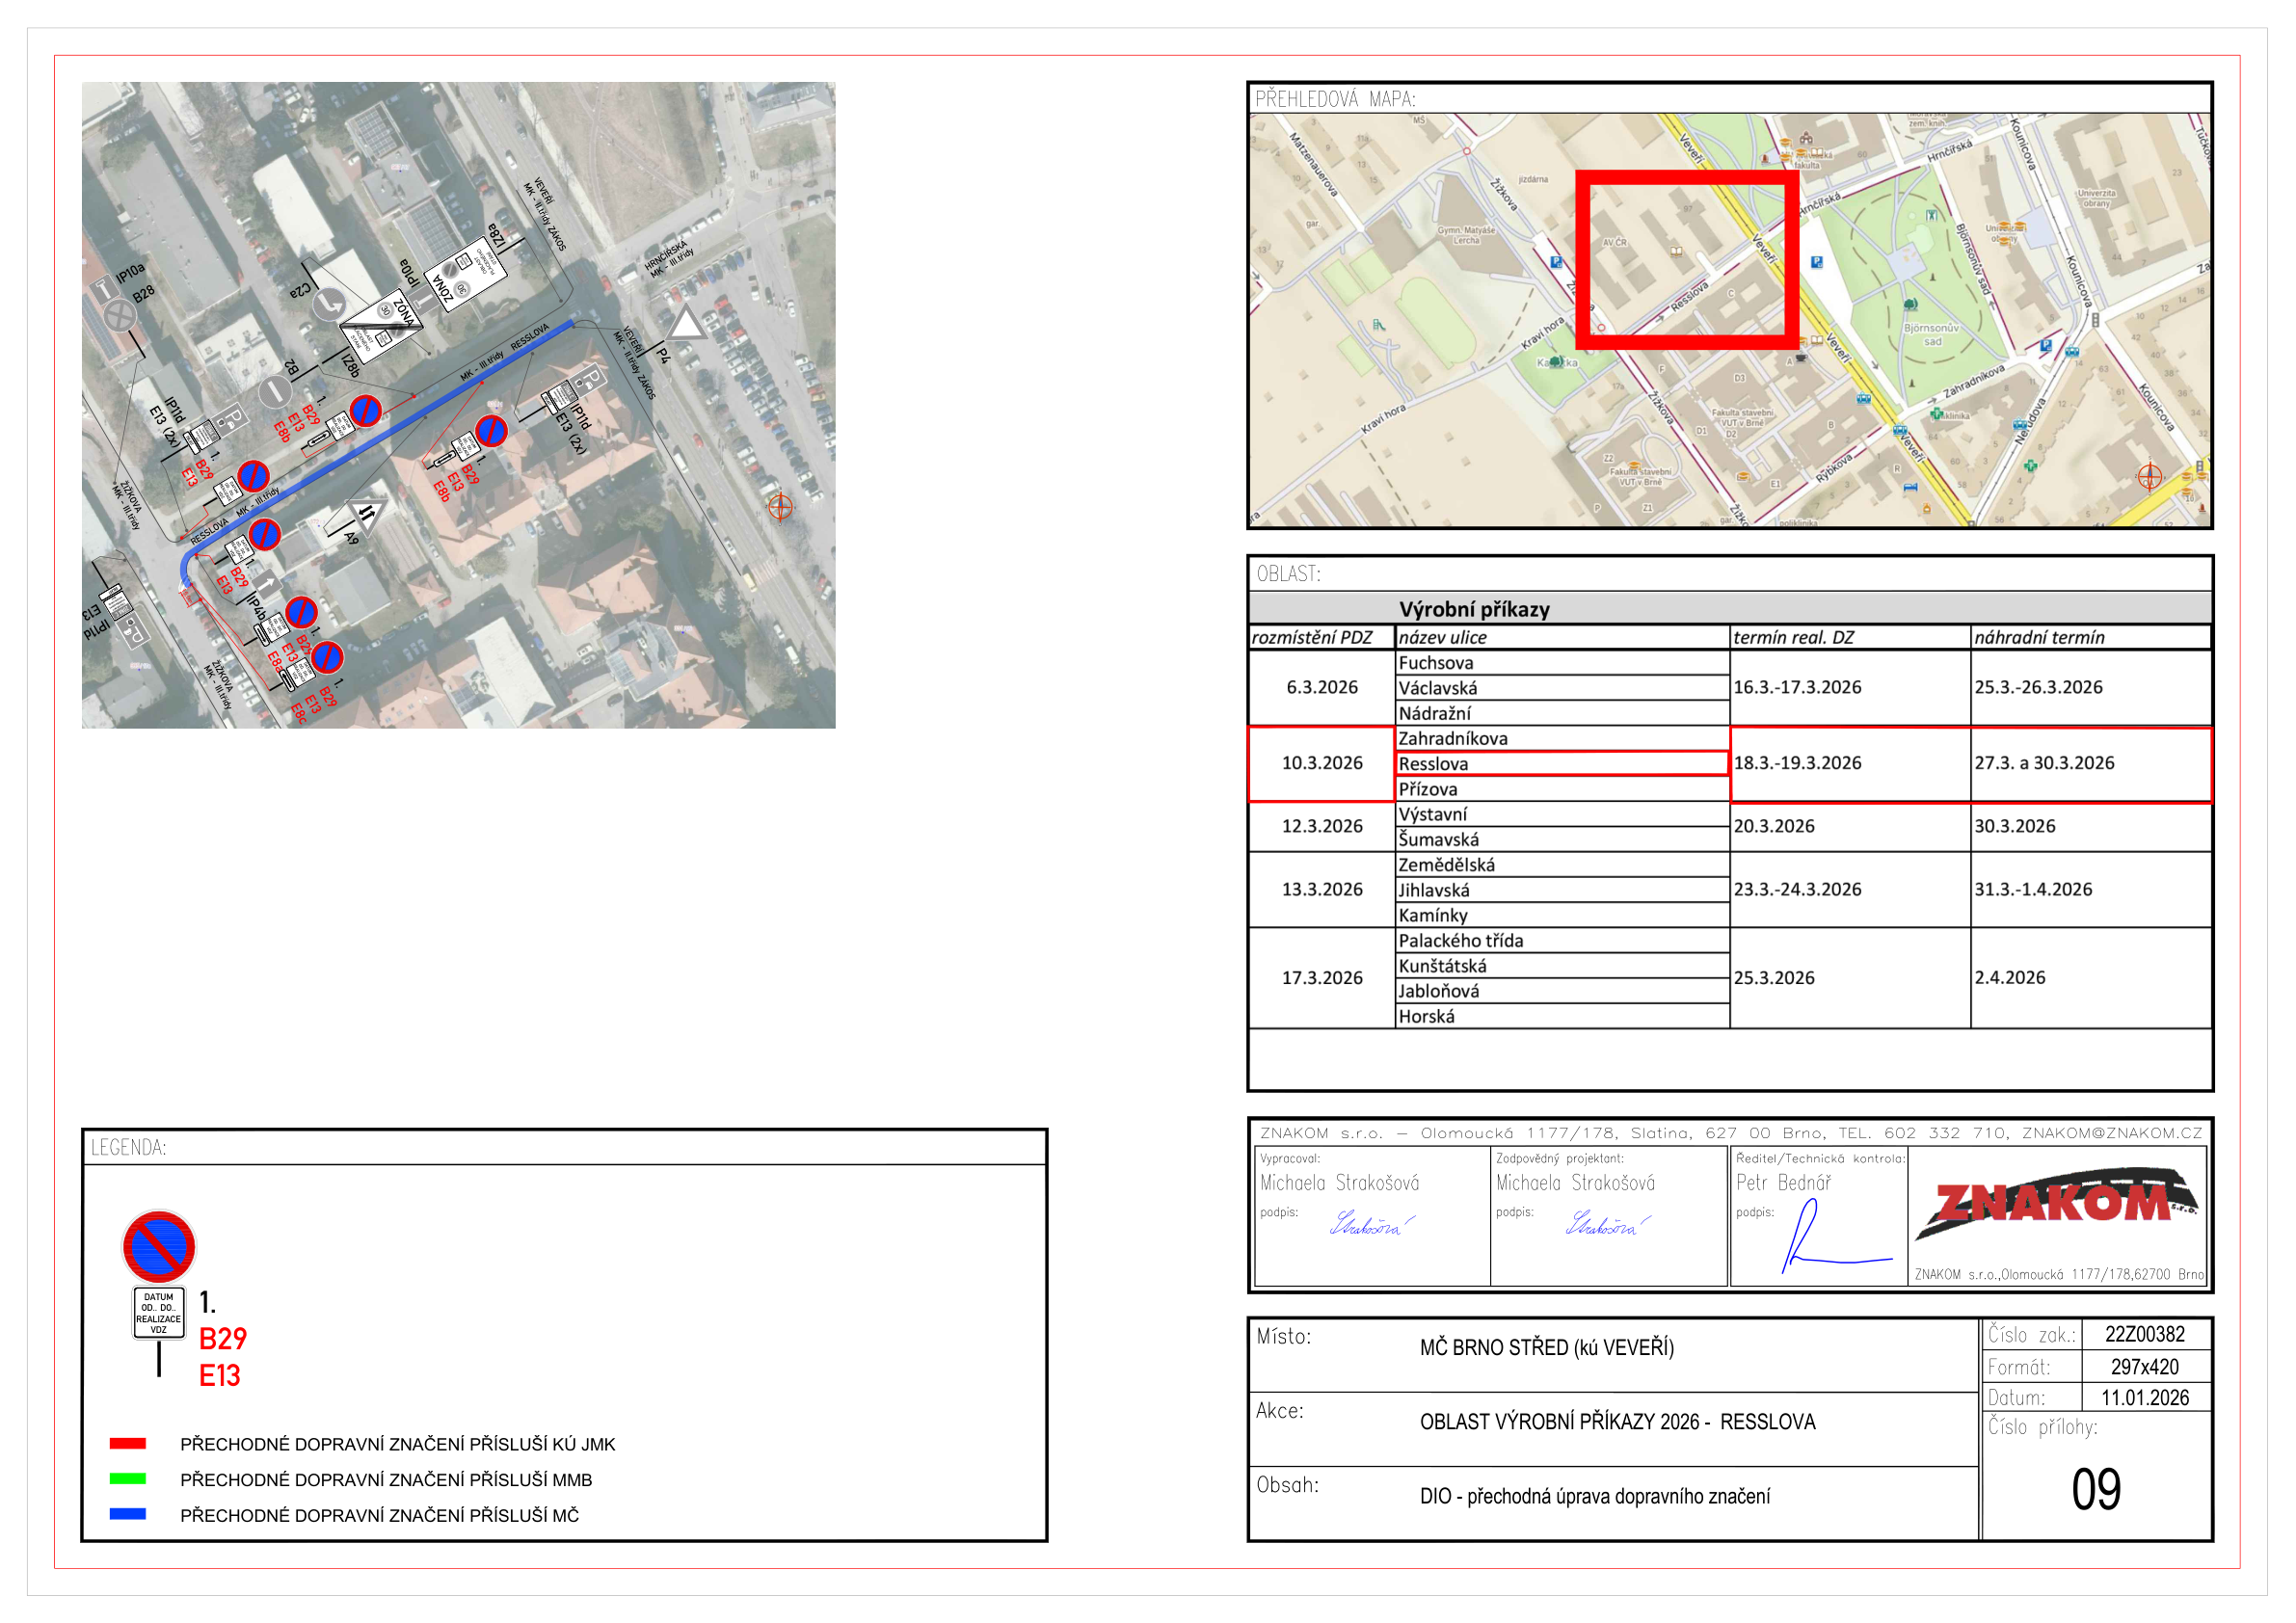Click the 'Jihlavská' street row

(x=1563, y=890)
